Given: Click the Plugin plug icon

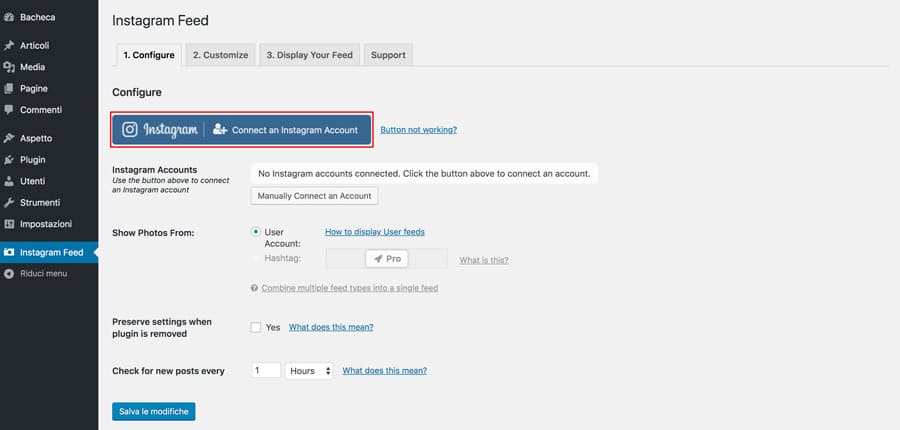Looking at the screenshot, I should [9, 160].
